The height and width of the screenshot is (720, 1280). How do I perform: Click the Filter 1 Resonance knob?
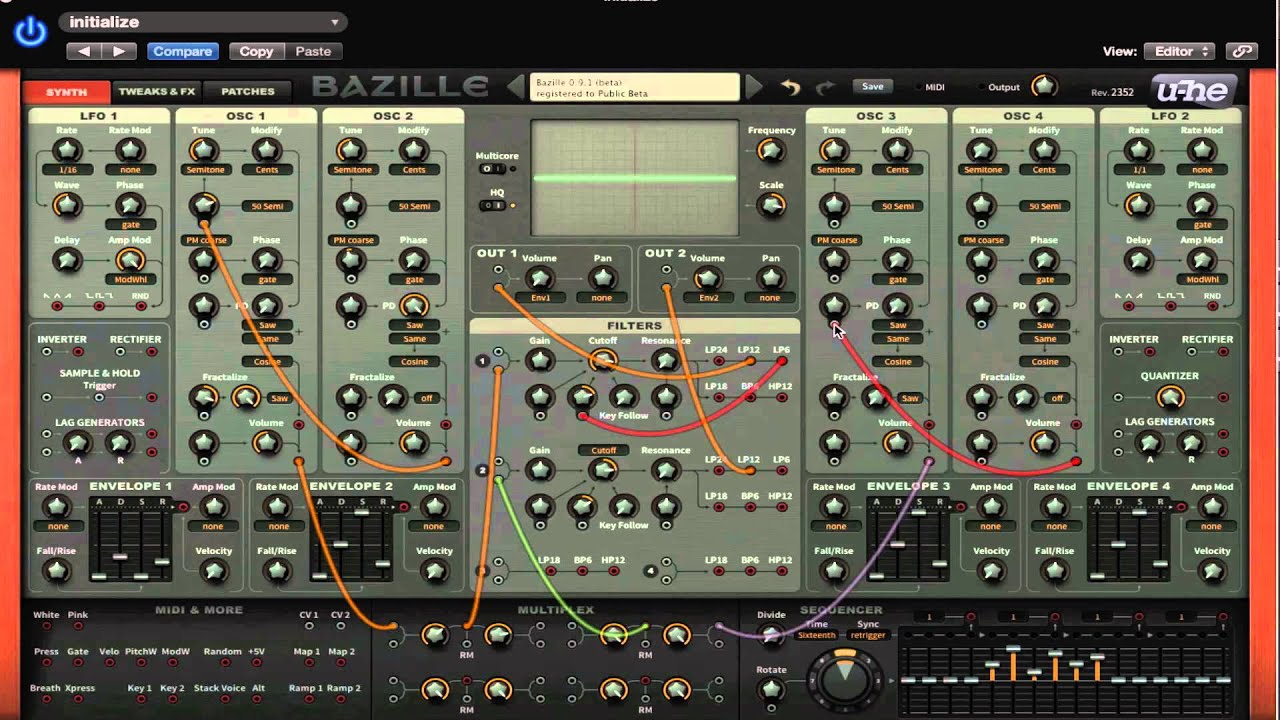coord(665,361)
